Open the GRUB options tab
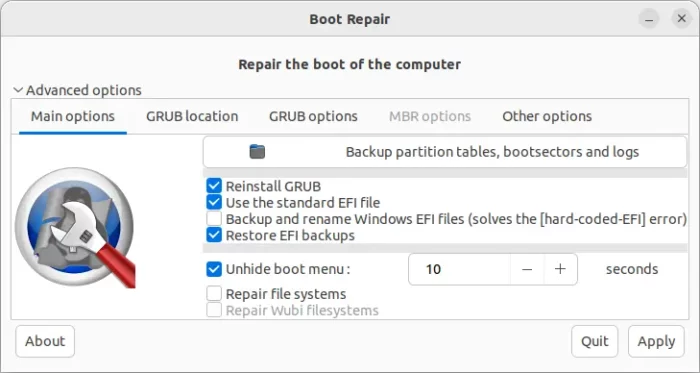Image resolution: width=700 pixels, height=373 pixels. coord(313,116)
